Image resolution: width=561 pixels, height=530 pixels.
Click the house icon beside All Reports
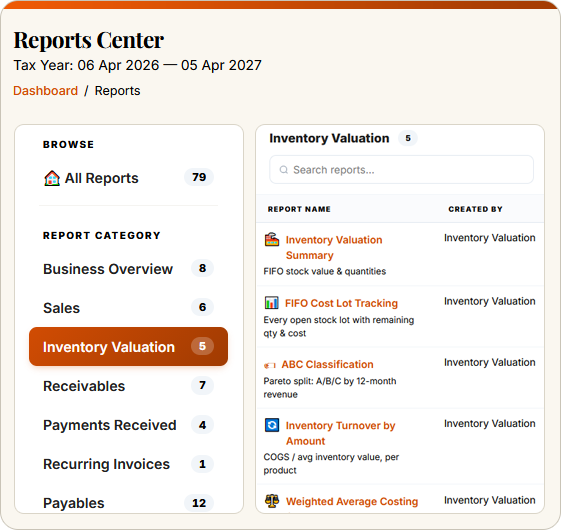click(52, 178)
